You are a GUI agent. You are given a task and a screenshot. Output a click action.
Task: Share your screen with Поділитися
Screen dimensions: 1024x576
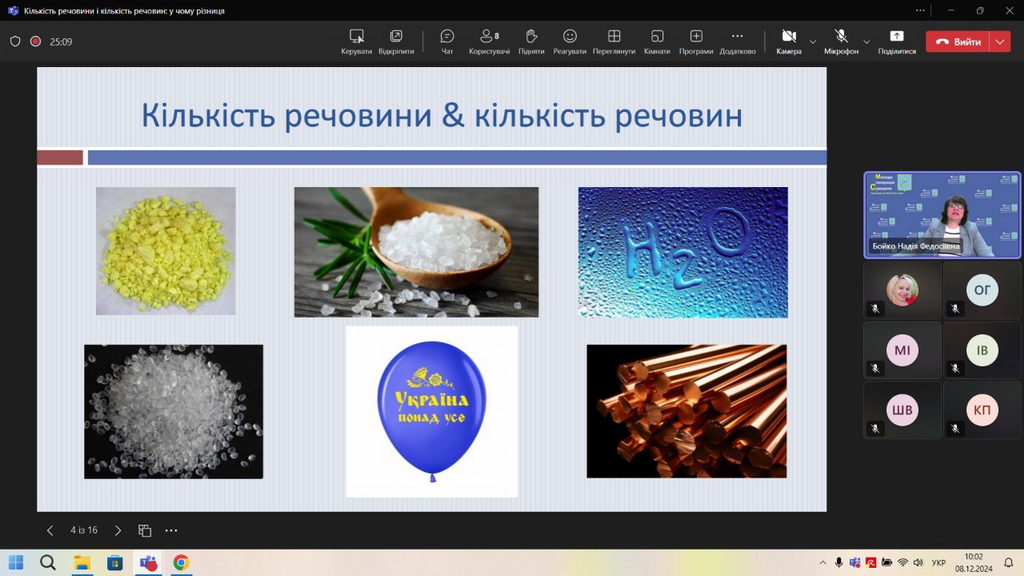point(896,41)
